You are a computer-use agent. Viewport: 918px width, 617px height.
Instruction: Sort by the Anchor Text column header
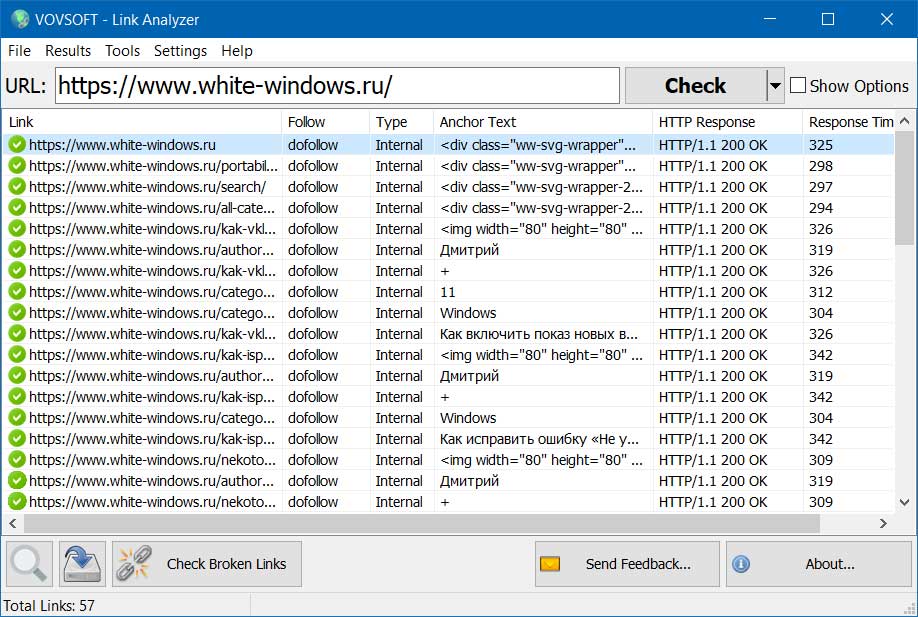point(543,122)
